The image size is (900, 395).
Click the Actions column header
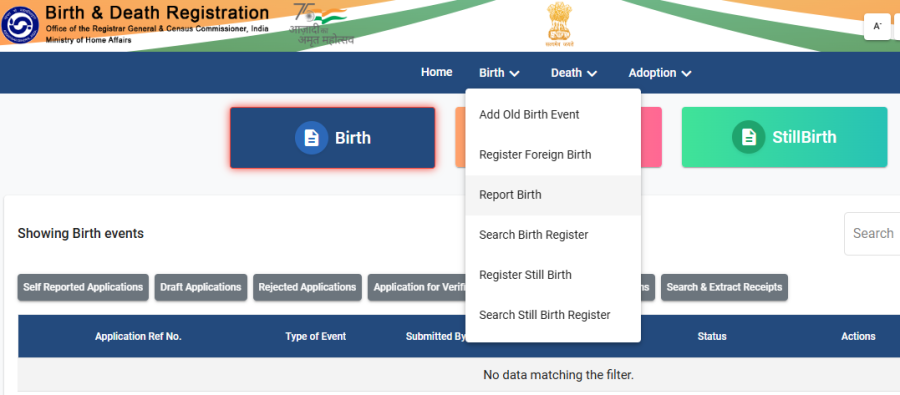pyautogui.click(x=858, y=336)
